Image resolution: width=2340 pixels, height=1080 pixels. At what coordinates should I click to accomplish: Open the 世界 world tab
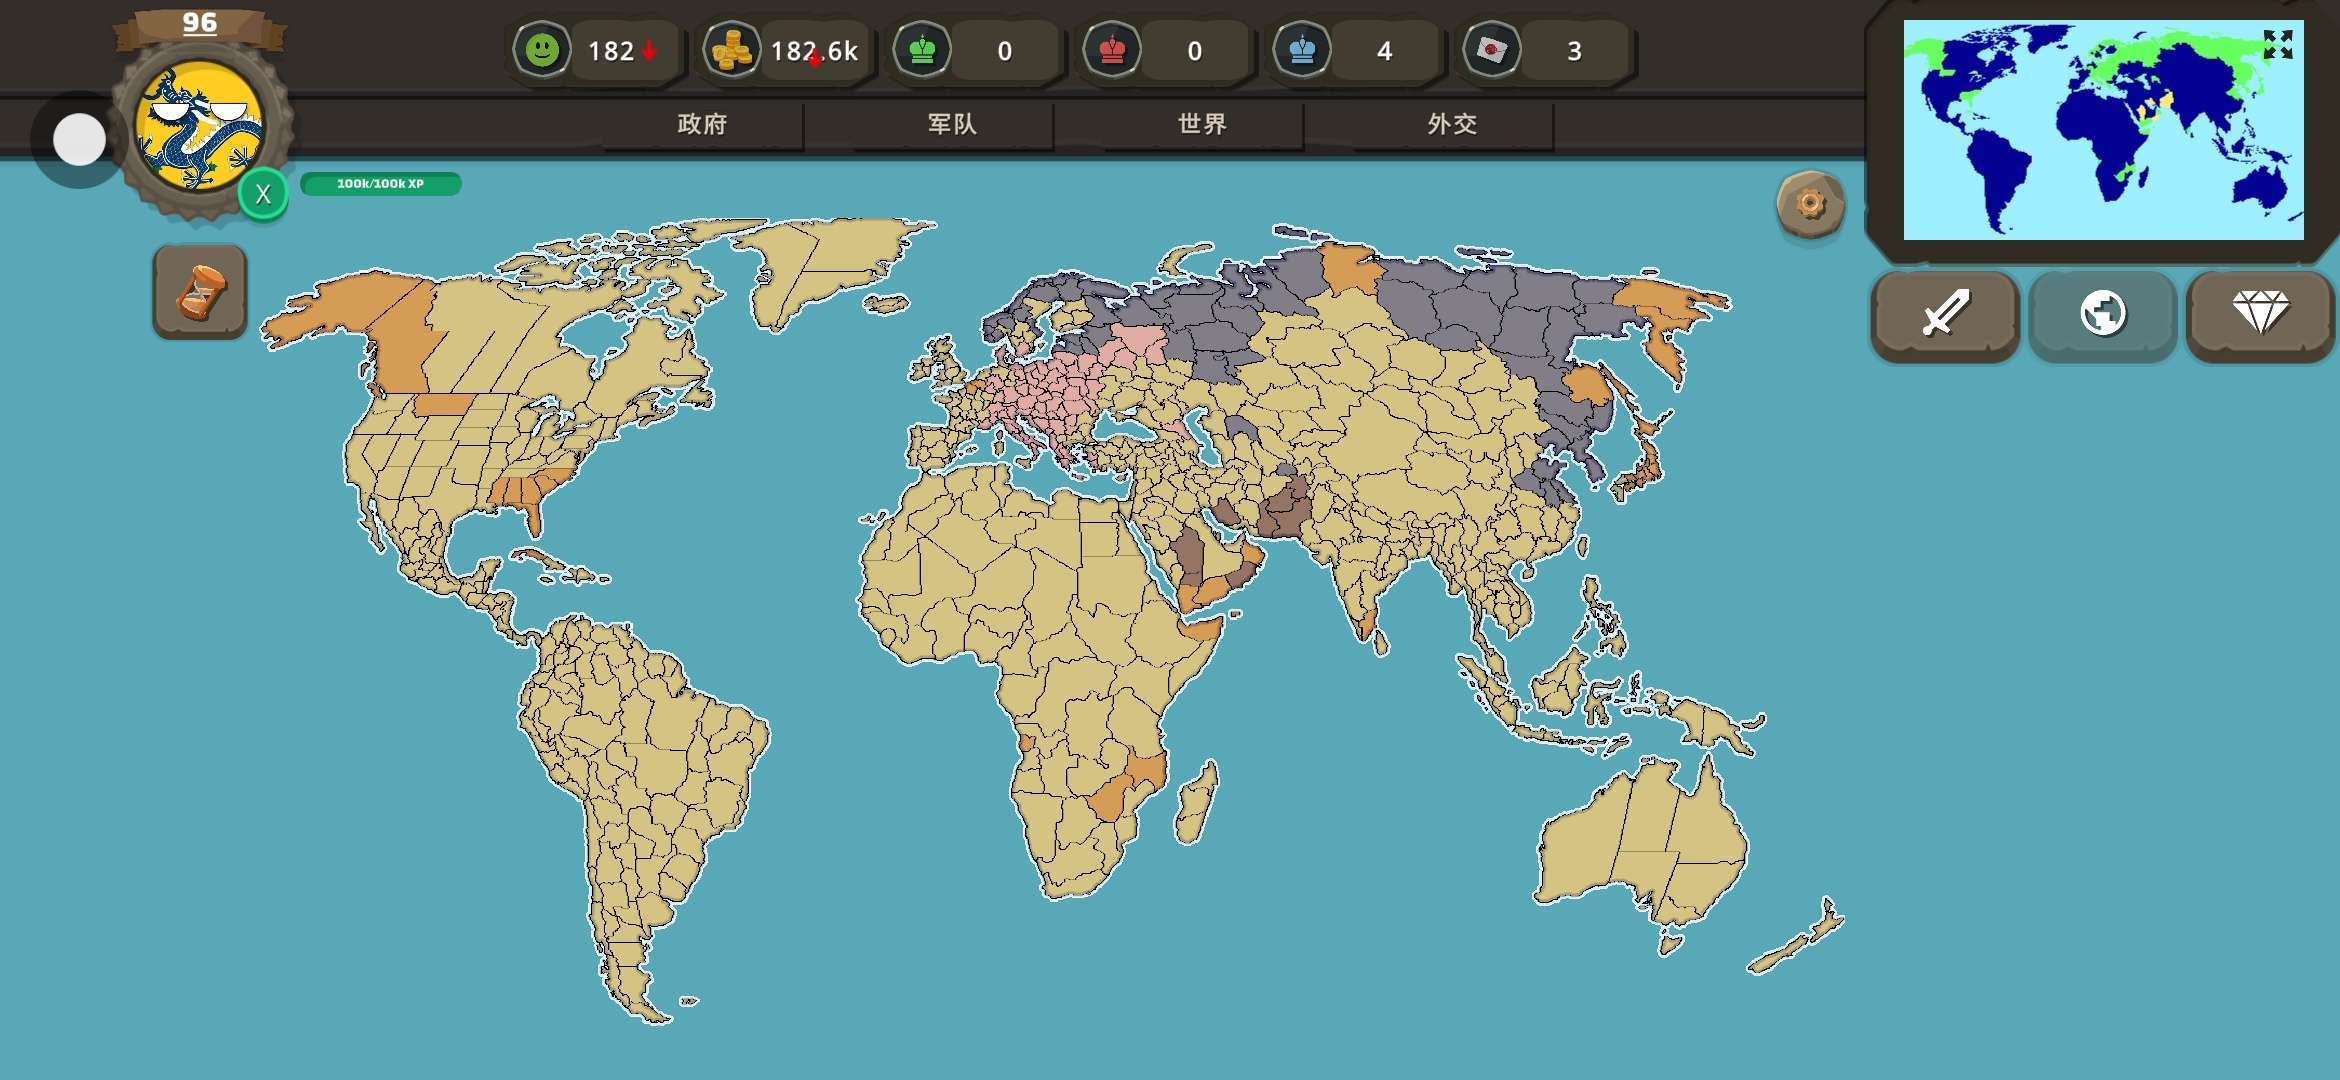point(1202,124)
